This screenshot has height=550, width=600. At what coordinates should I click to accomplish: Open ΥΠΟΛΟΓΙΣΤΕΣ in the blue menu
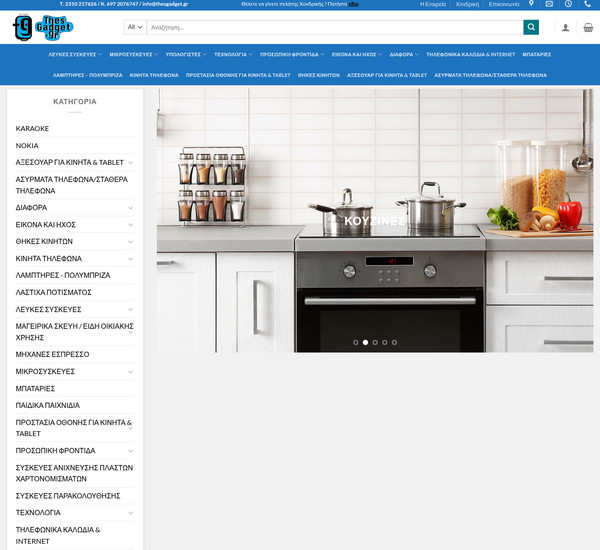tap(186, 54)
